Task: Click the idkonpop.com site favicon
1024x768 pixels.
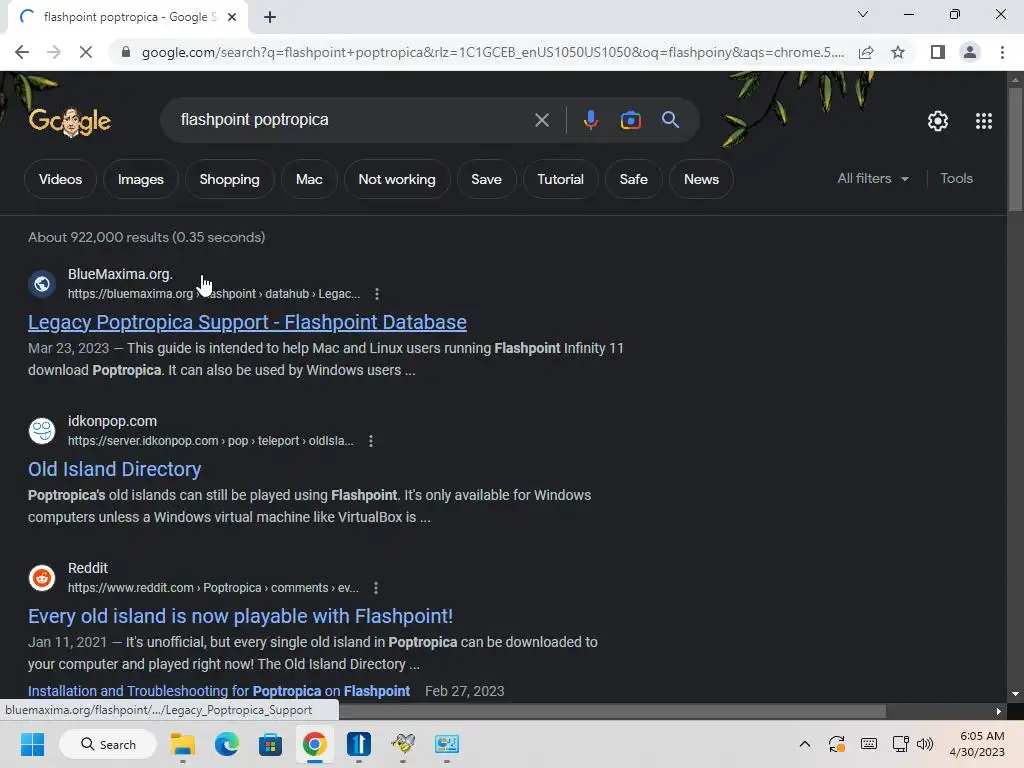Action: 42,431
